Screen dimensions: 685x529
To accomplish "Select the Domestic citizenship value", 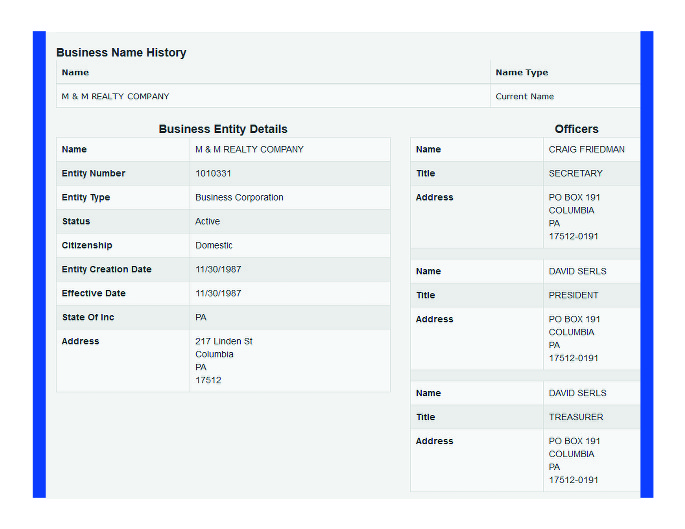I will tap(213, 246).
